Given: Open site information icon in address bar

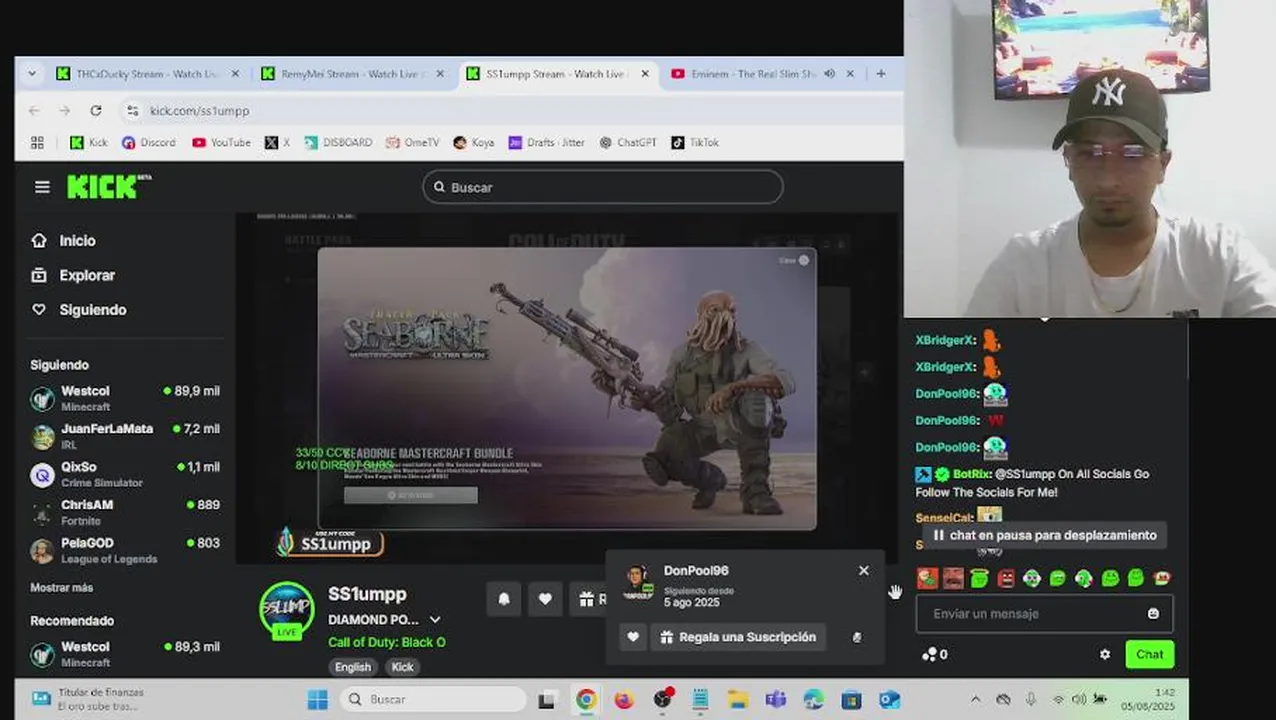Looking at the screenshot, I should pos(132,111).
